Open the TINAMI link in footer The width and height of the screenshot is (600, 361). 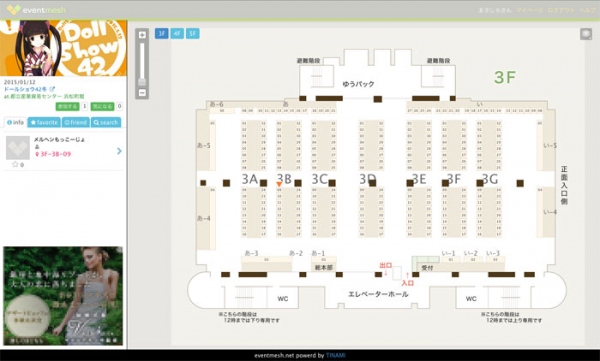pyautogui.click(x=335, y=355)
